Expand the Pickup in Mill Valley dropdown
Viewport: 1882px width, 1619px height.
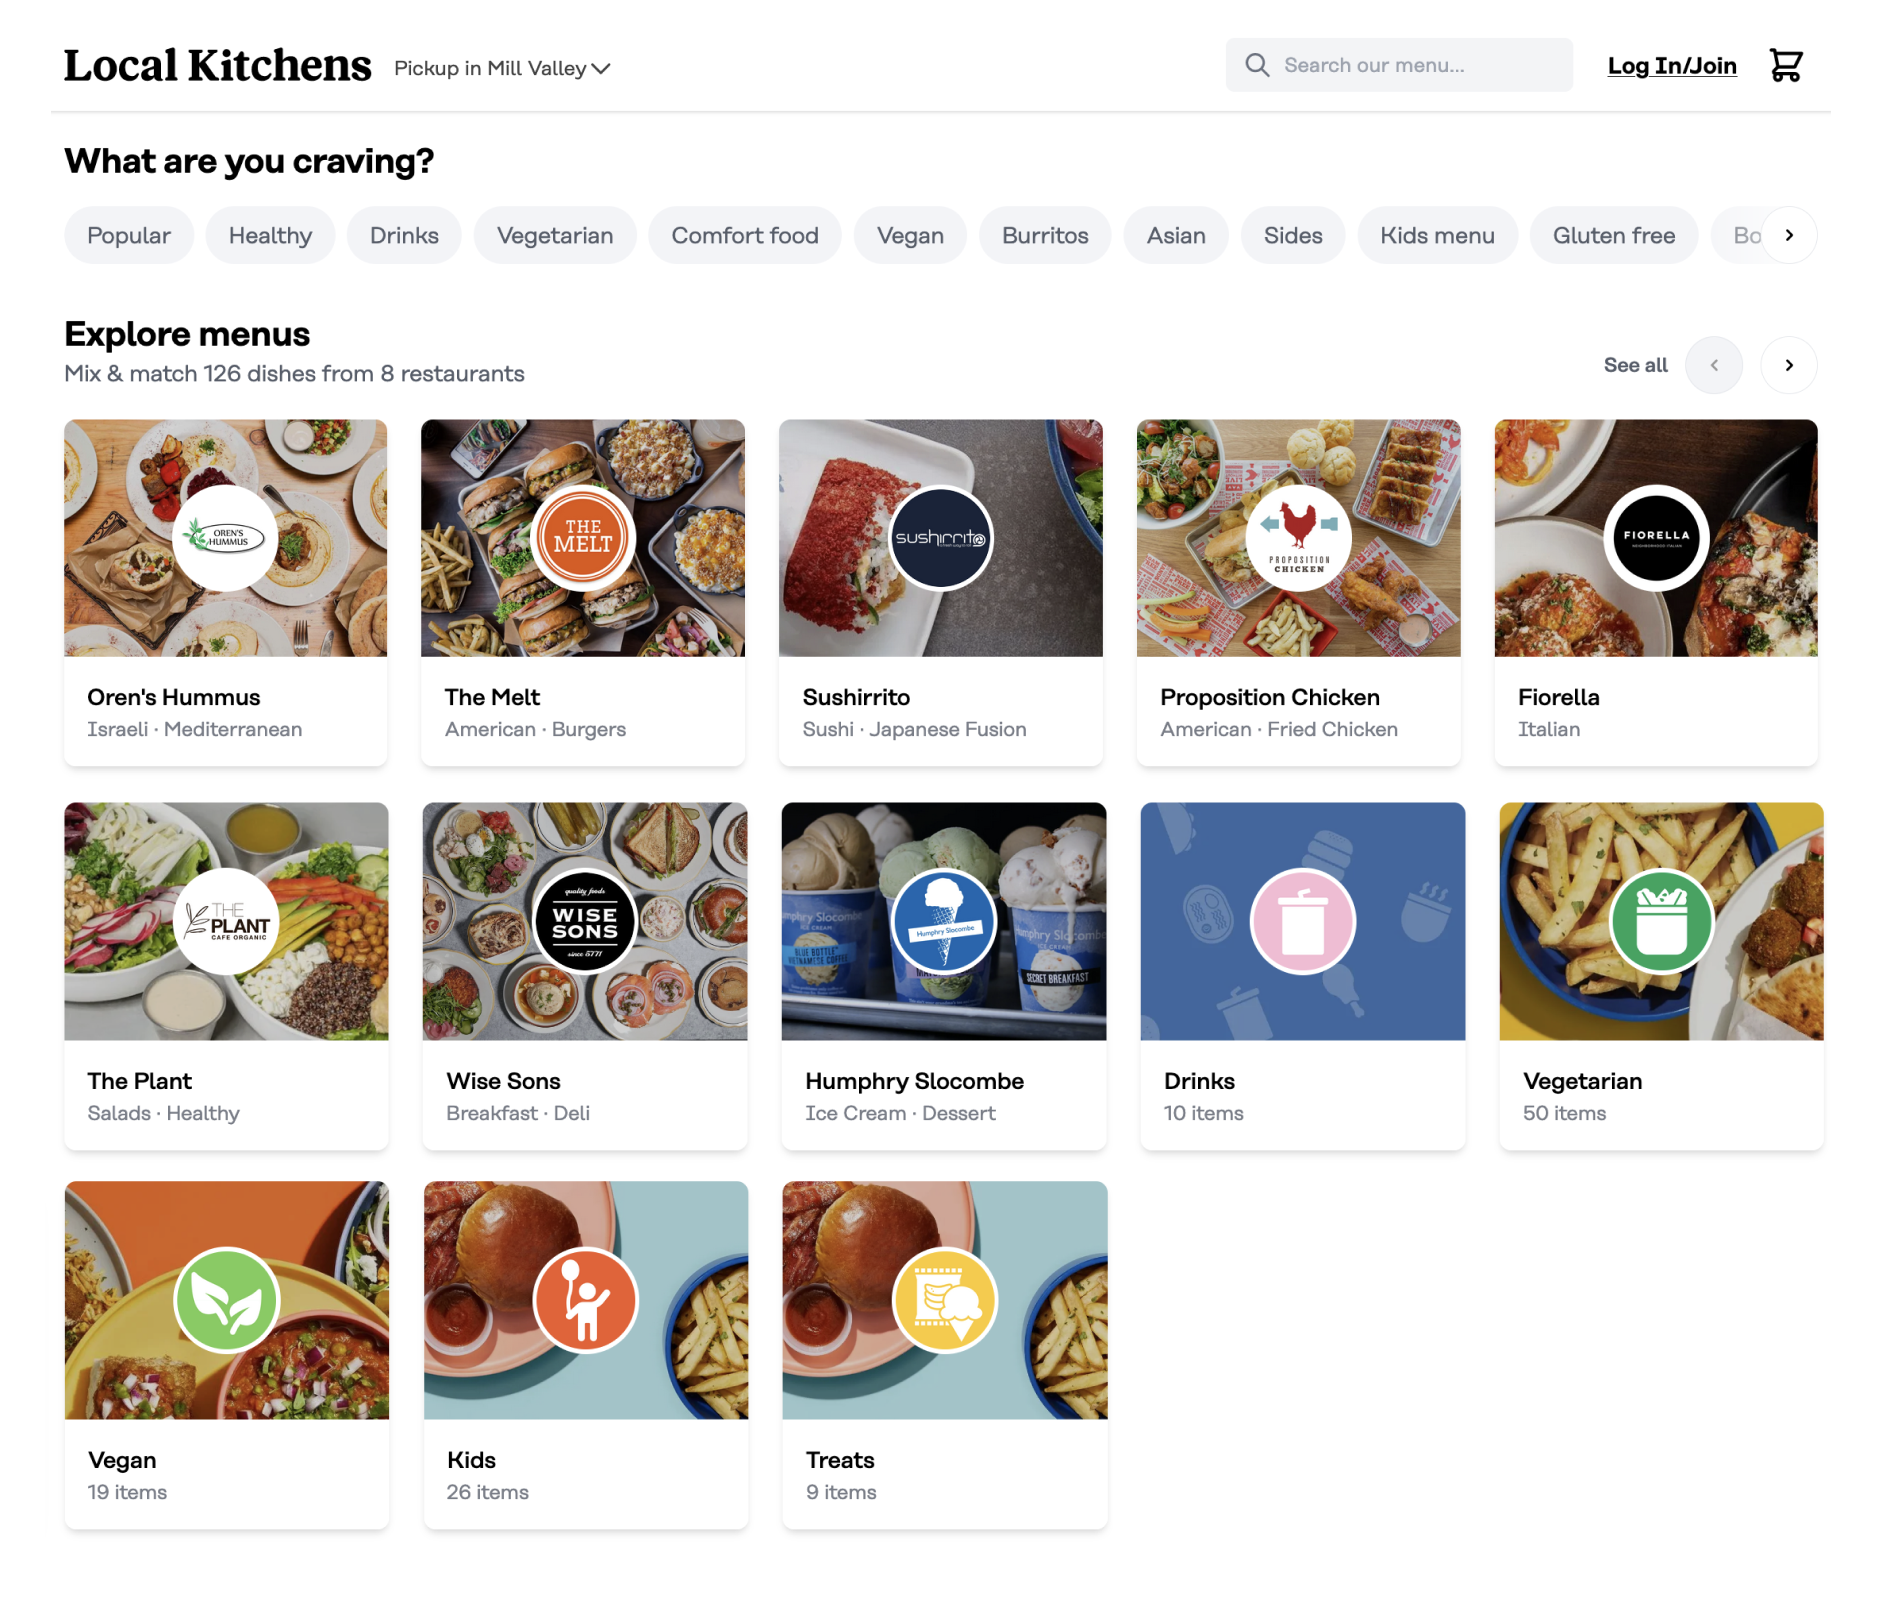[502, 68]
